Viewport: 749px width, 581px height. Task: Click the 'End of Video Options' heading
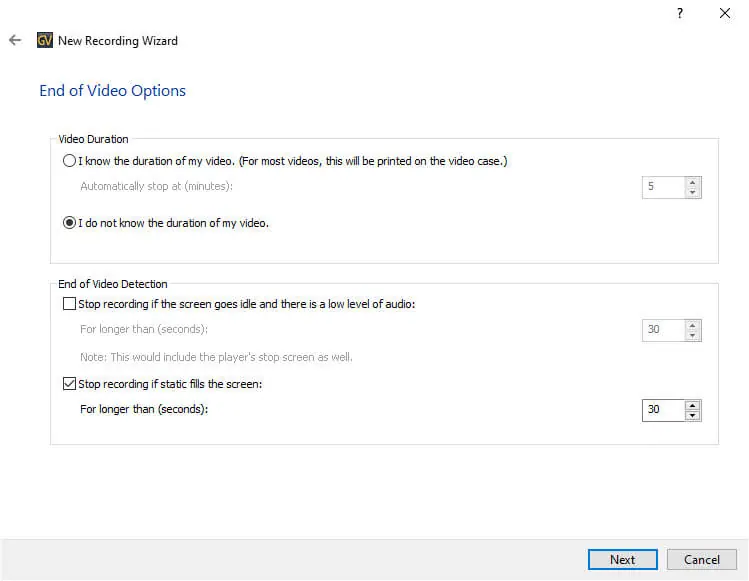(x=112, y=91)
